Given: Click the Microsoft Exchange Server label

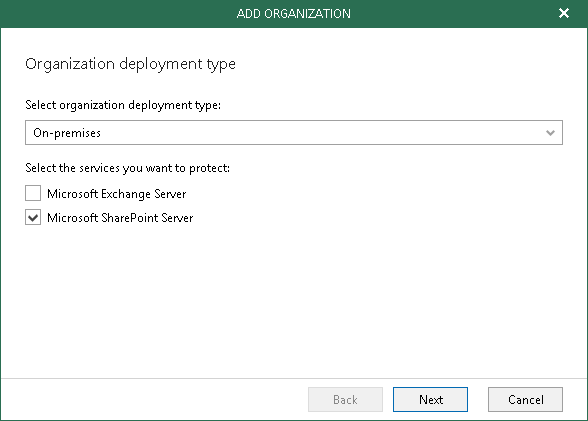Looking at the screenshot, I should pos(117,194).
